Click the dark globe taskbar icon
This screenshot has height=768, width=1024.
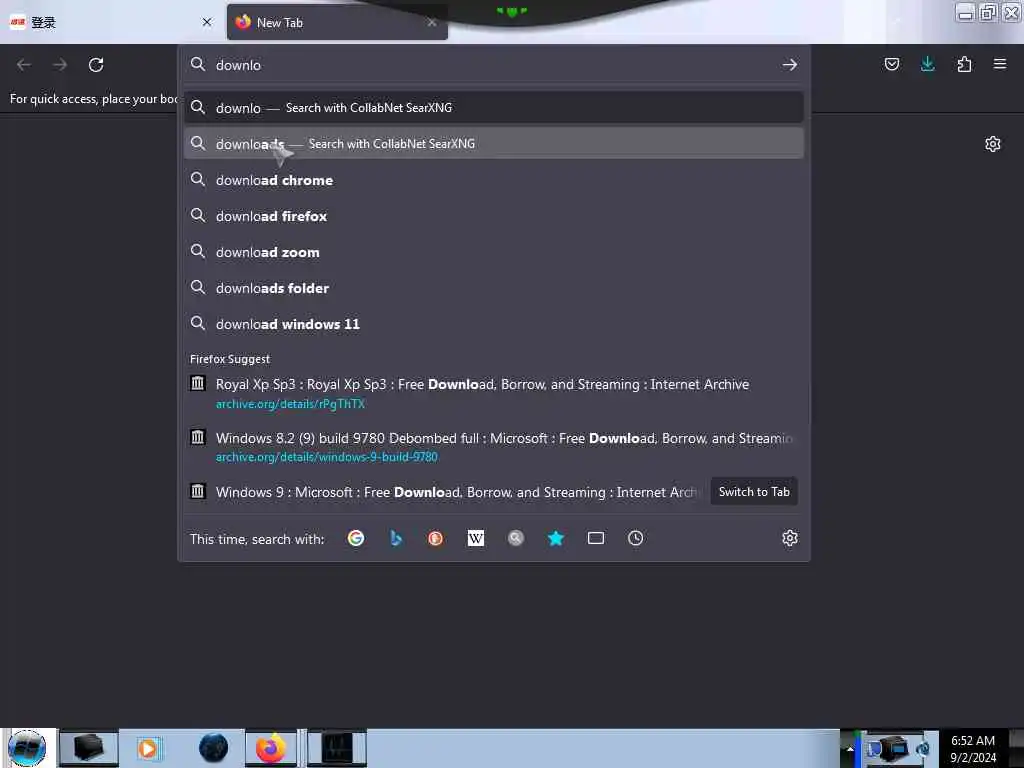(x=214, y=748)
